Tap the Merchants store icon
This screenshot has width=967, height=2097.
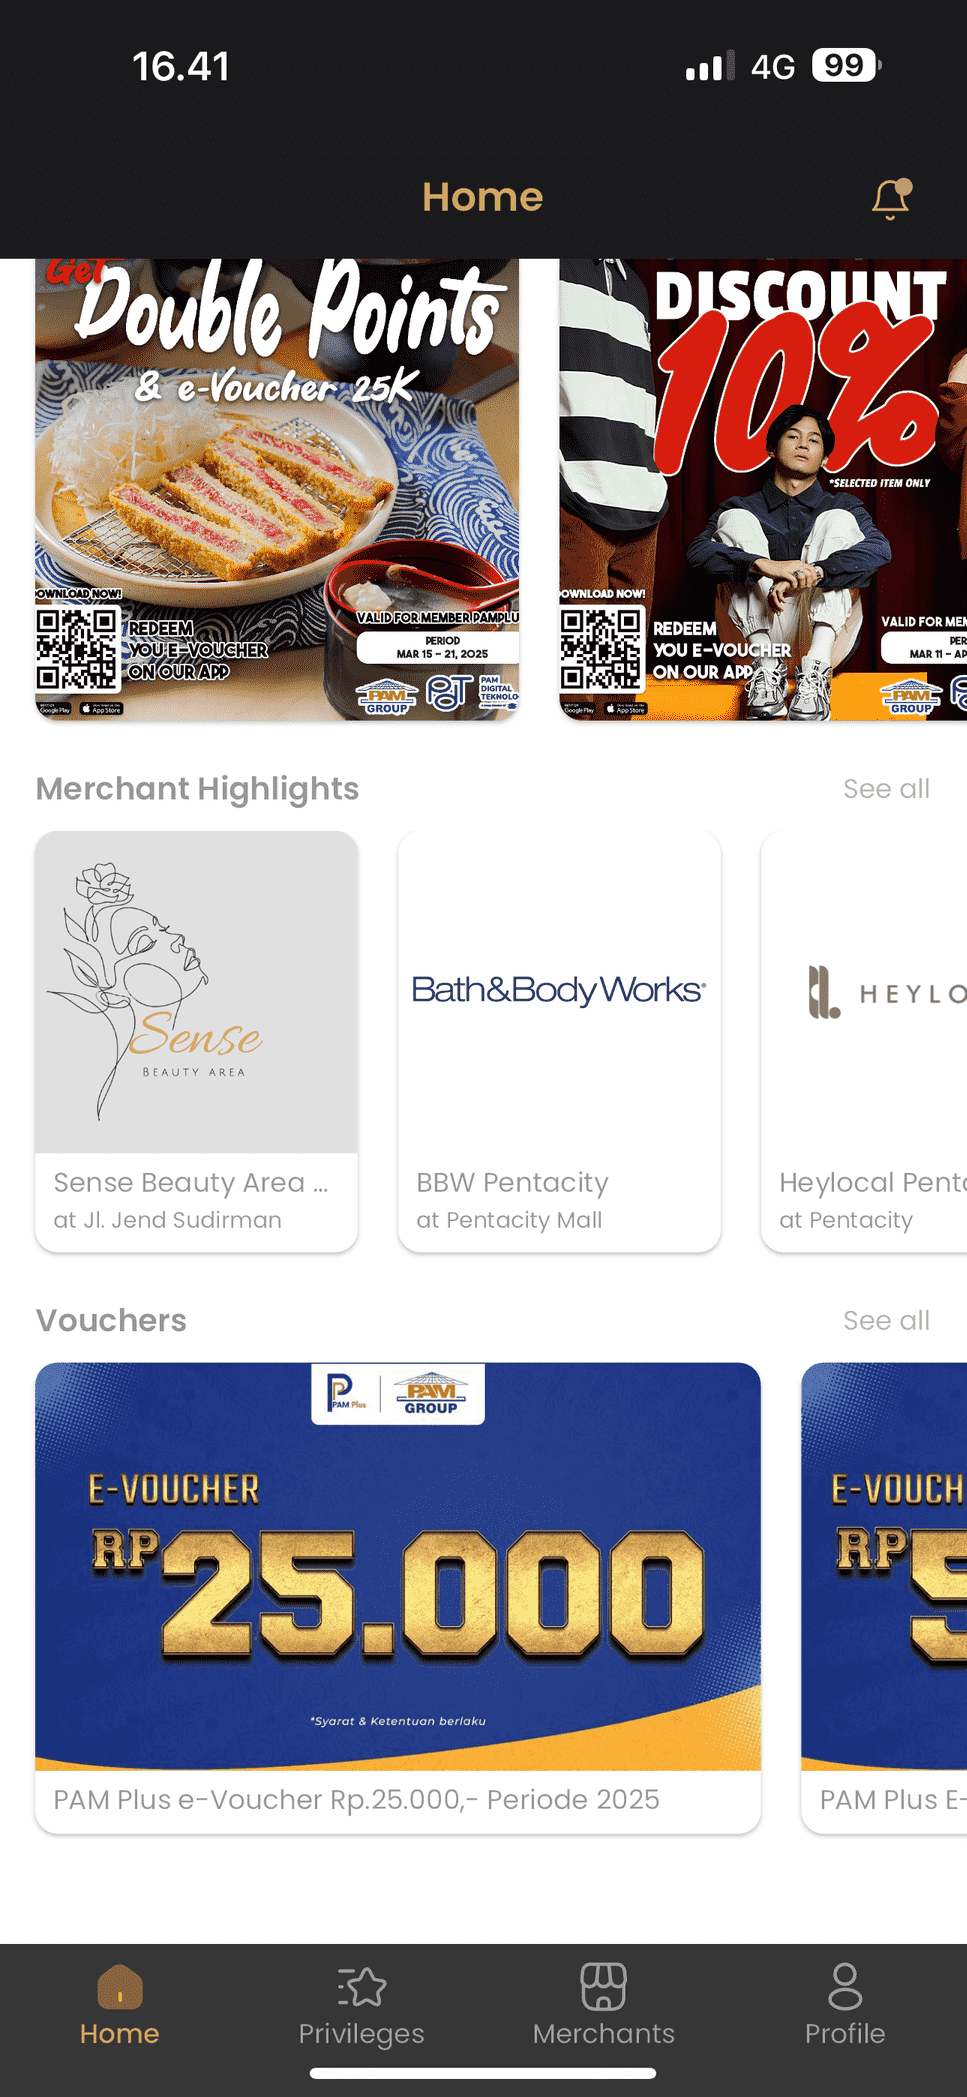click(x=603, y=1986)
